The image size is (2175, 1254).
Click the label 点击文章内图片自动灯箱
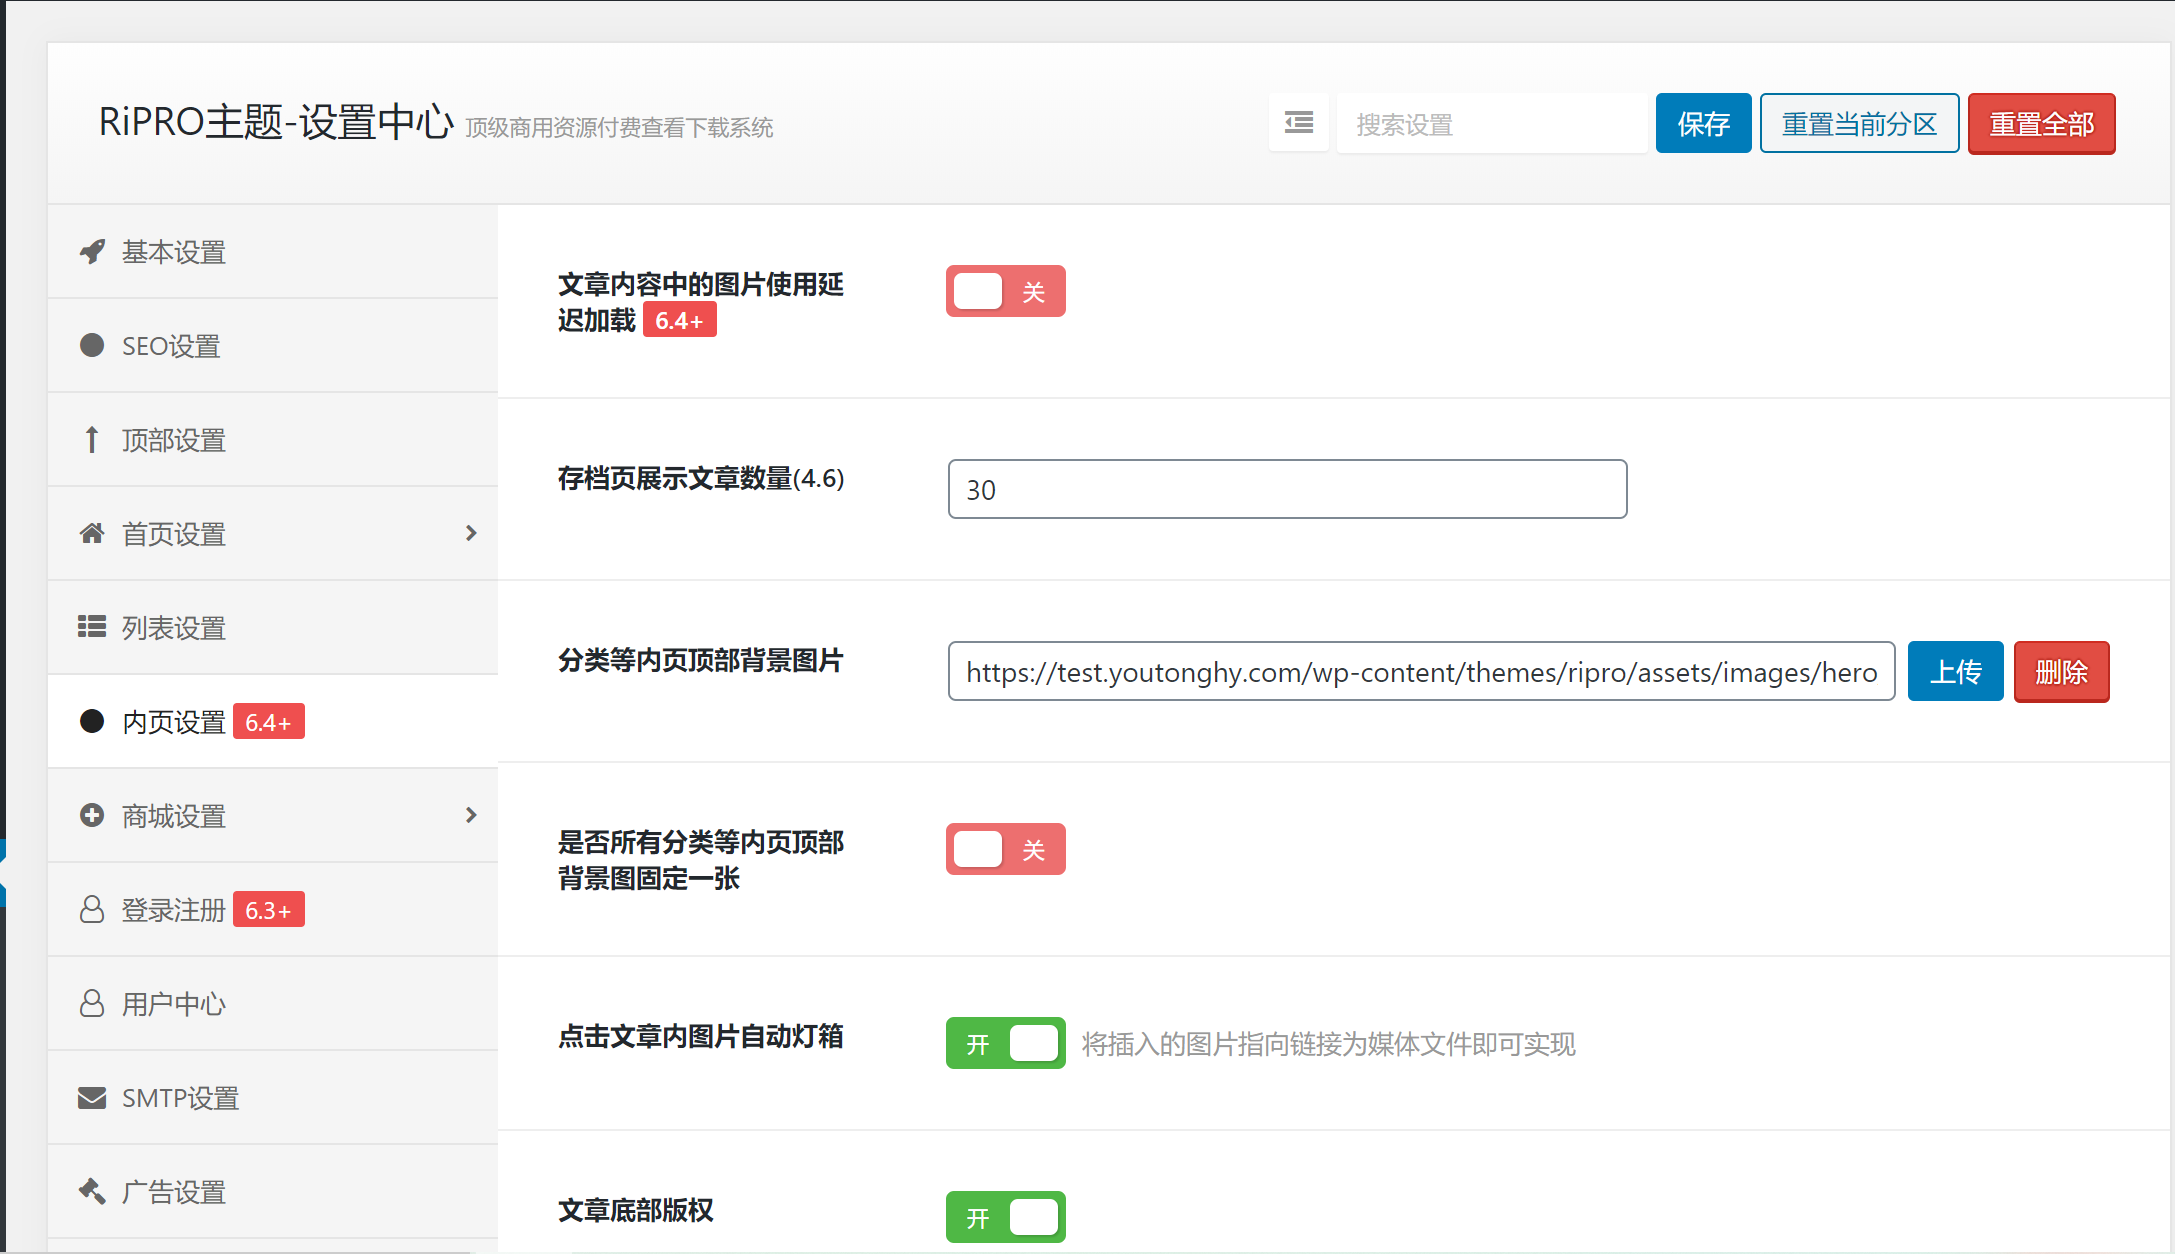point(701,1036)
